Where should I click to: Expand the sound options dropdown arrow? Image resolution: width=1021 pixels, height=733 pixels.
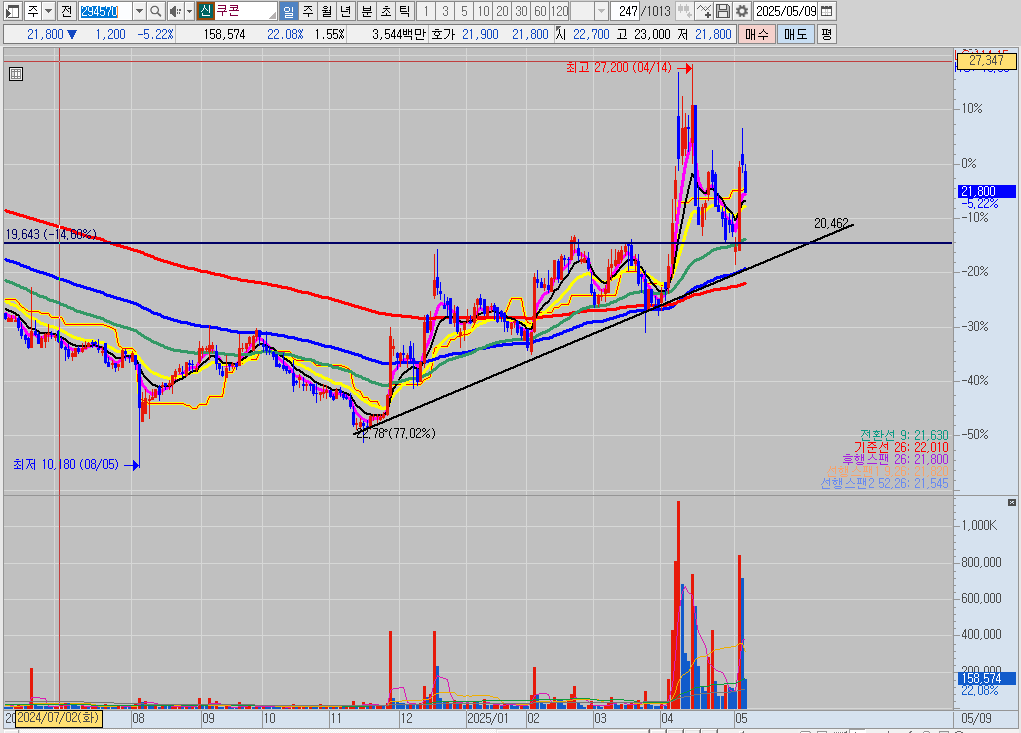[x=189, y=11]
